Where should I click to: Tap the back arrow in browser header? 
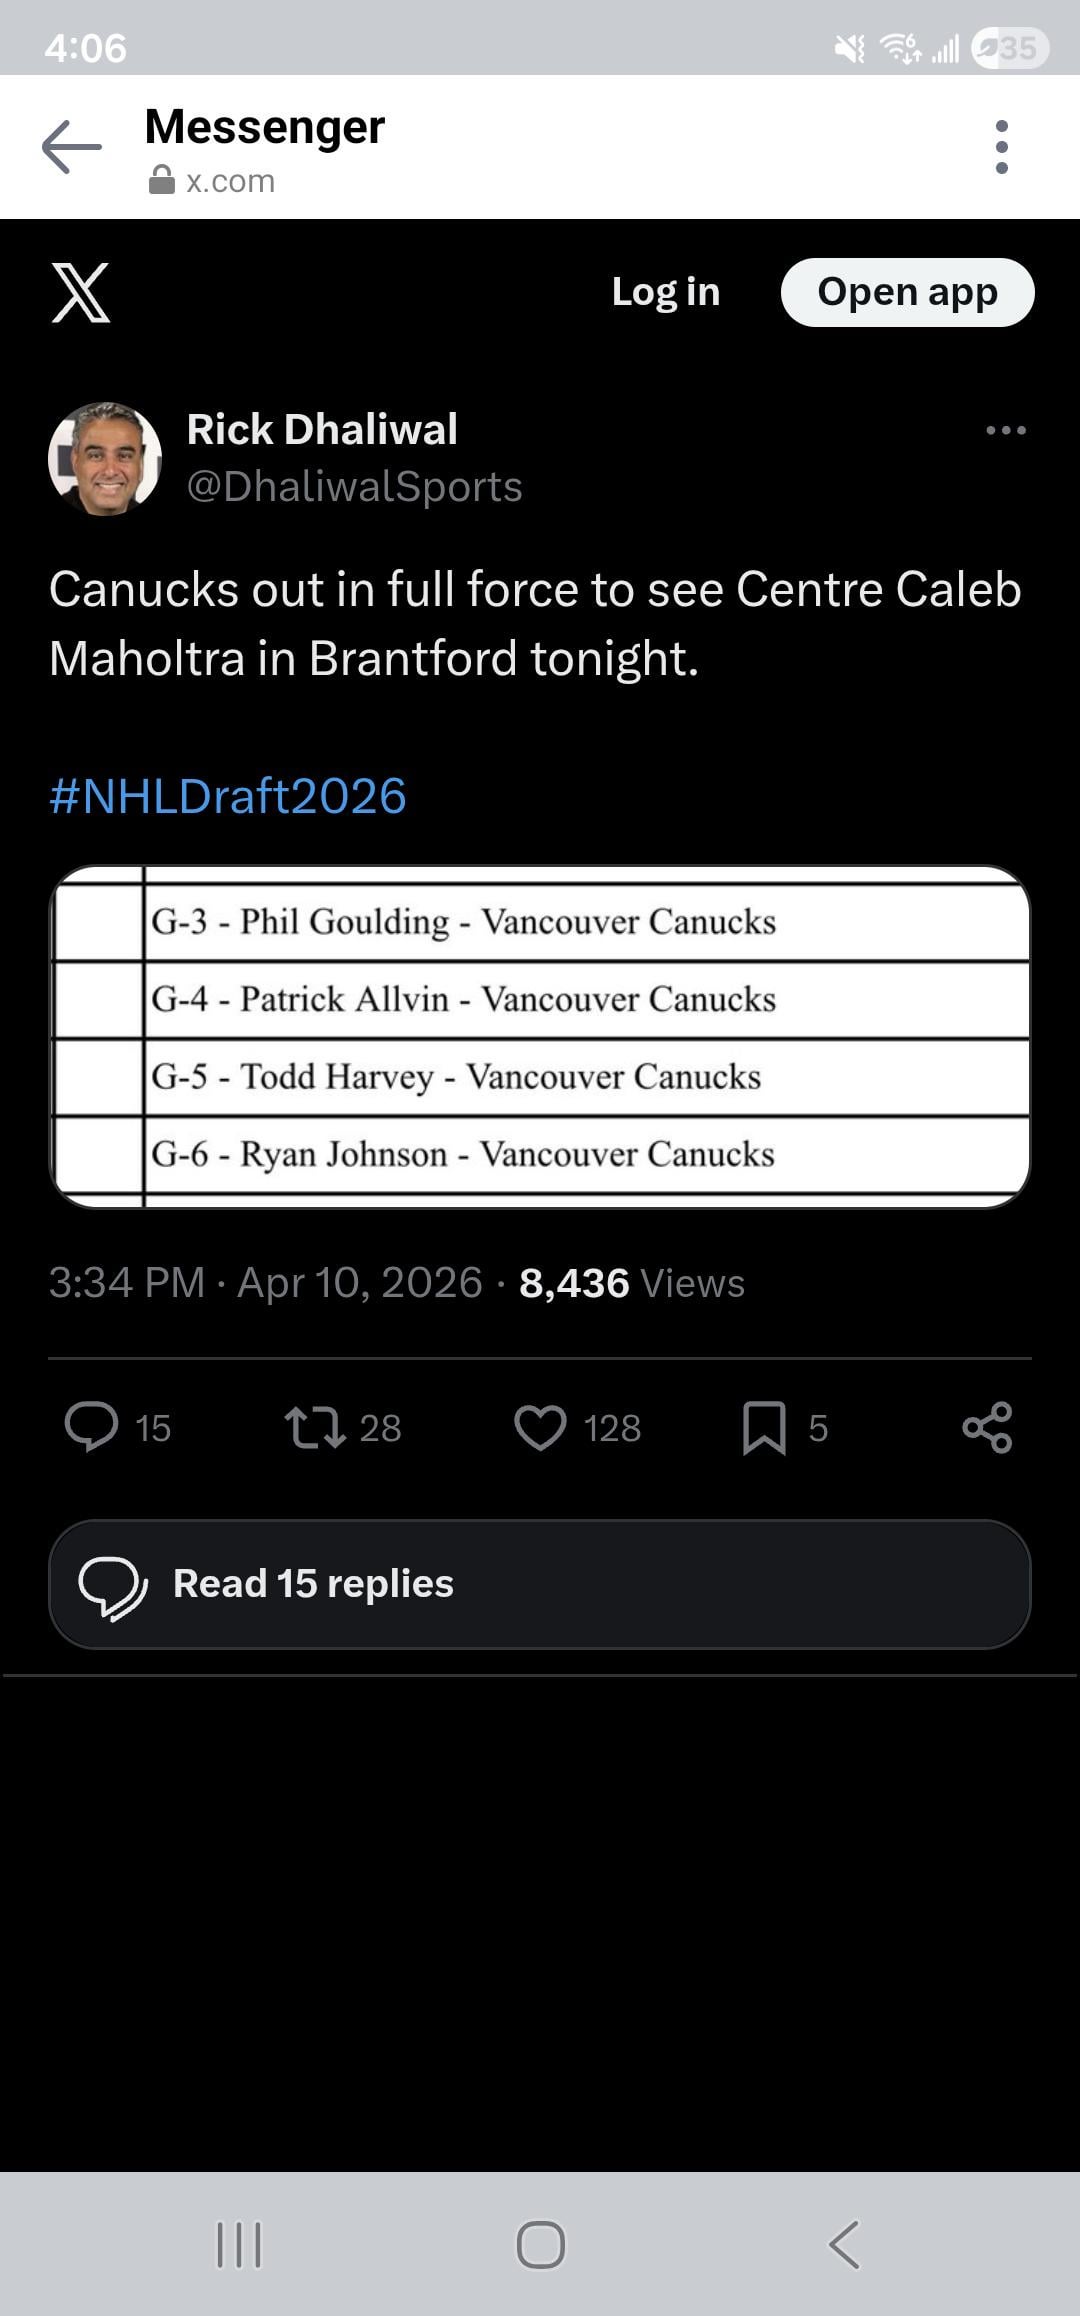point(72,147)
